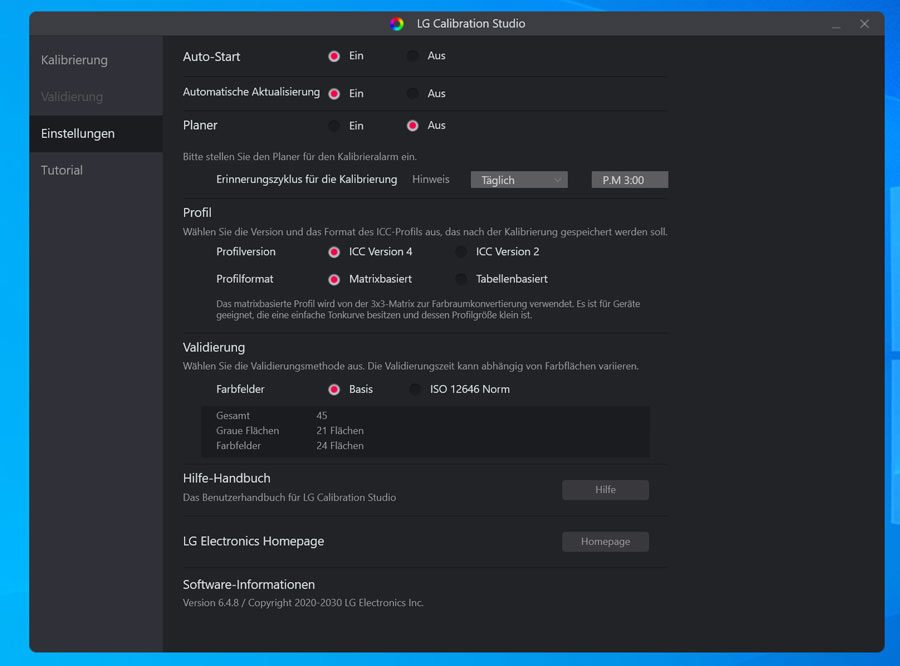Select Basis color fields option
Screen dimensions: 900x666
pos(334,390)
